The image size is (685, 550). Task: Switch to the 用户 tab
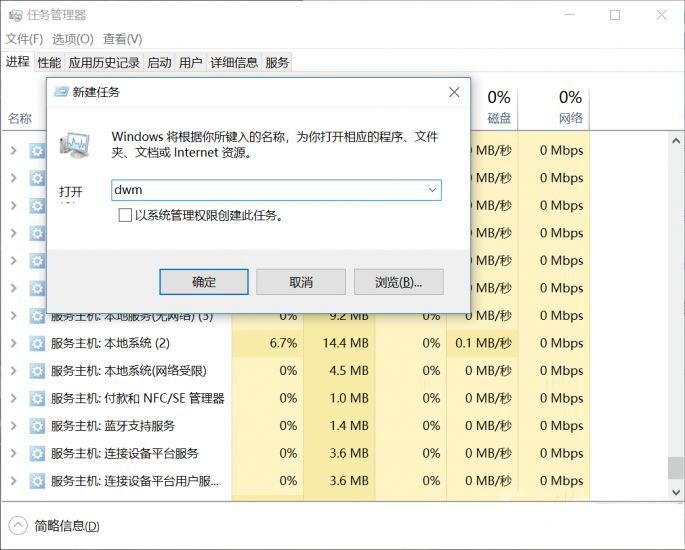pos(190,63)
